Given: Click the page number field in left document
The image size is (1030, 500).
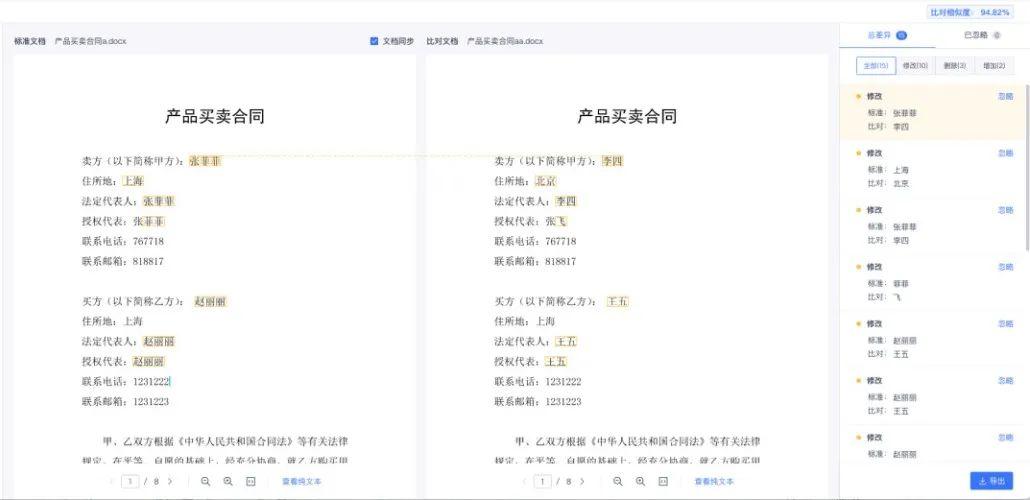Looking at the screenshot, I should point(130,482).
